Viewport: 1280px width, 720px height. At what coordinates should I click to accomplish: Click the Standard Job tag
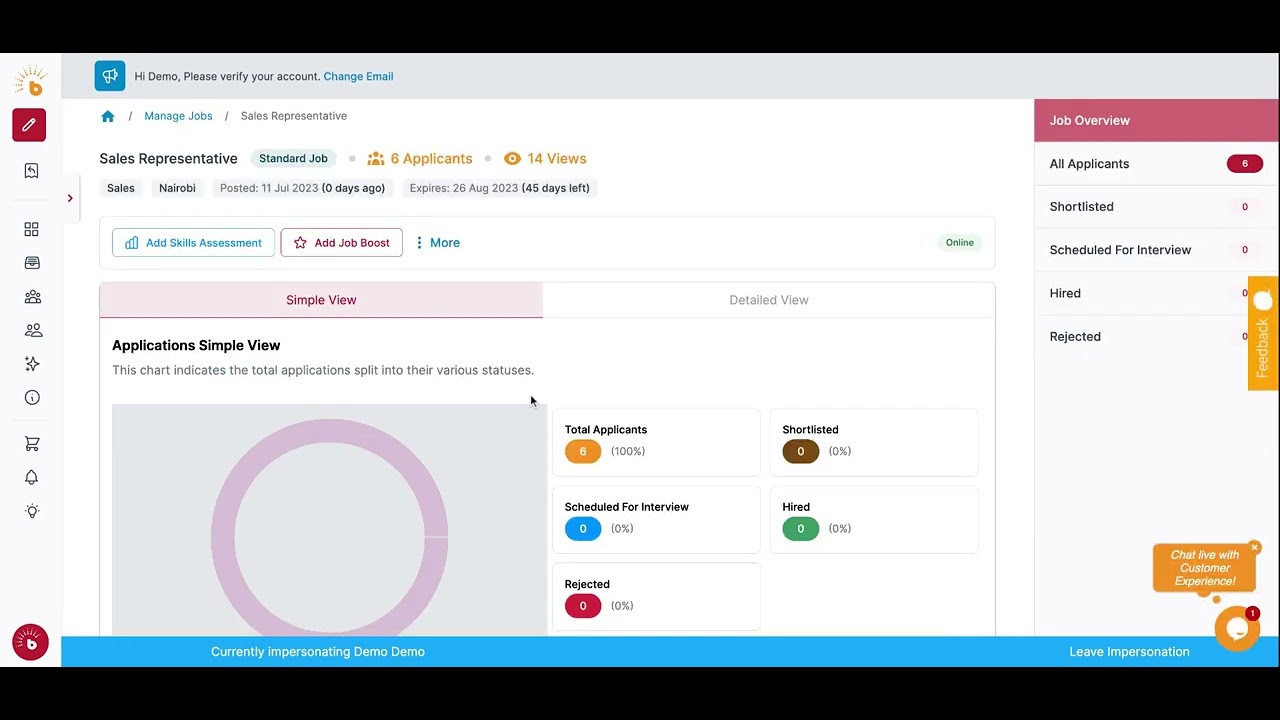tap(293, 159)
